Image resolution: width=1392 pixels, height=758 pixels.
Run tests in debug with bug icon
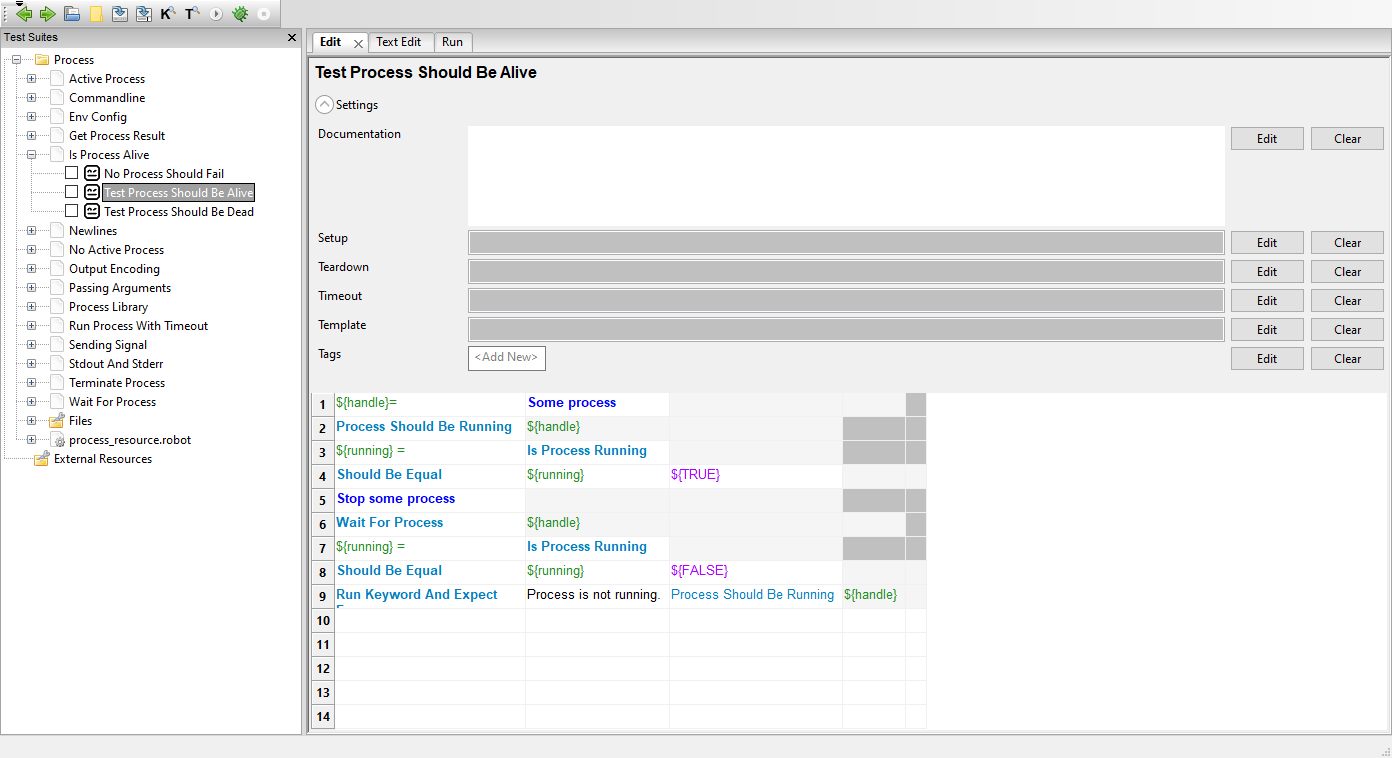point(240,14)
